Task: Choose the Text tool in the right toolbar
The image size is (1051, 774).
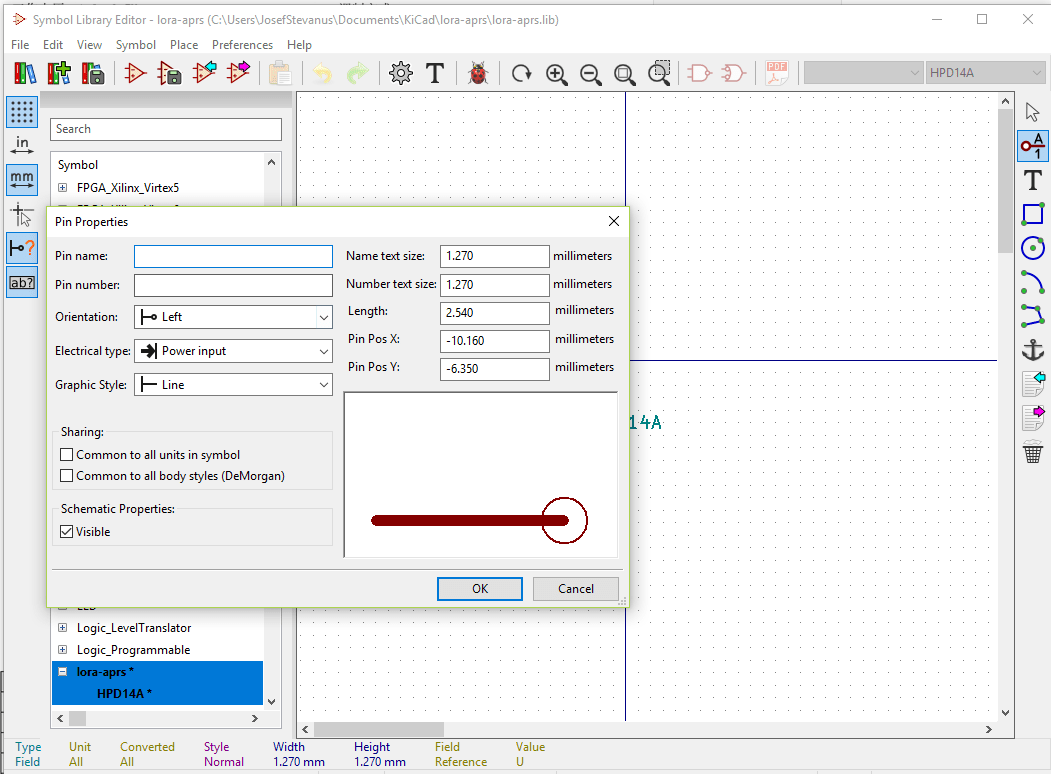Action: tap(1033, 180)
